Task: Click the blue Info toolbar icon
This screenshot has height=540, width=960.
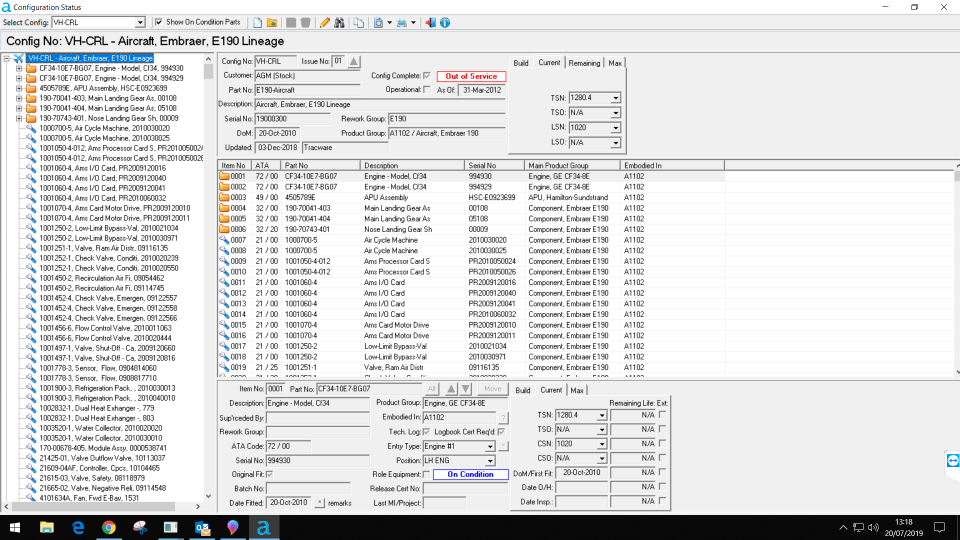Action: 445,23
